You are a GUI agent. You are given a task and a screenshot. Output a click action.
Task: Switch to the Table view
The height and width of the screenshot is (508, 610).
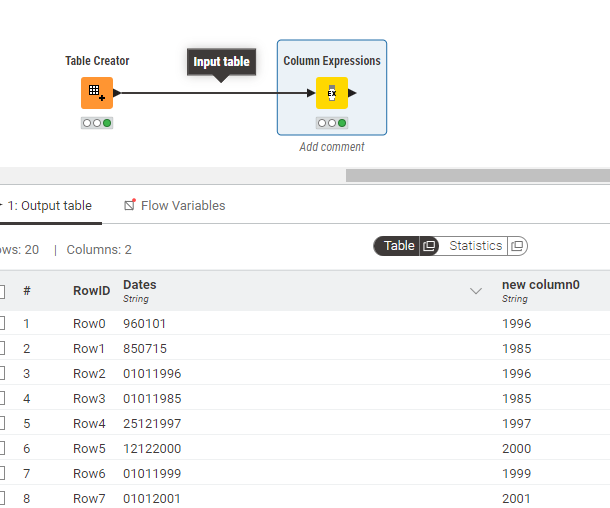coord(399,246)
